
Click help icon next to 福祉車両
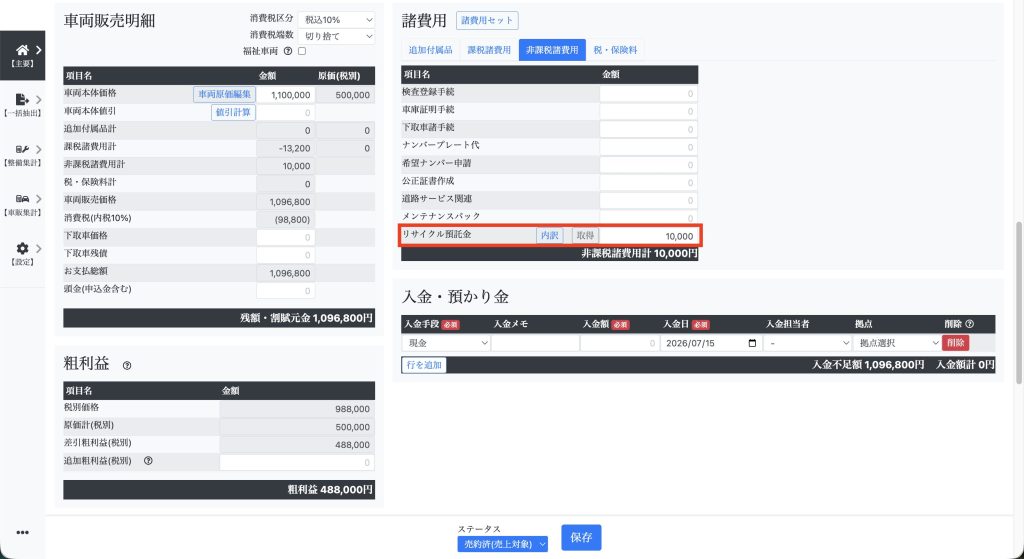click(x=288, y=51)
